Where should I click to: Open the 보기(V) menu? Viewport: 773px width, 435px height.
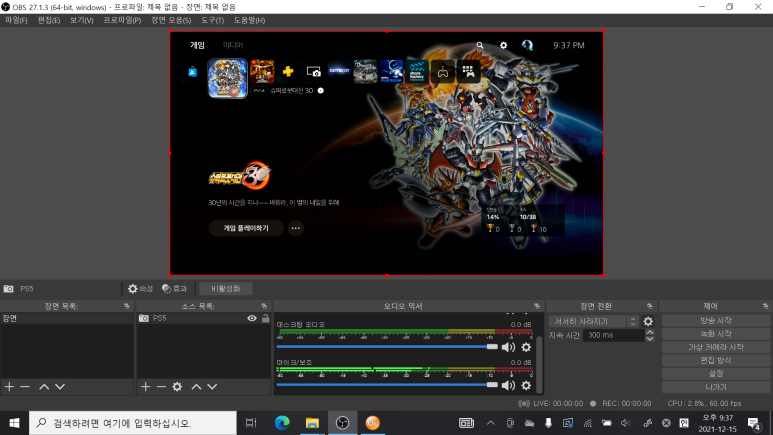pyautogui.click(x=81, y=20)
